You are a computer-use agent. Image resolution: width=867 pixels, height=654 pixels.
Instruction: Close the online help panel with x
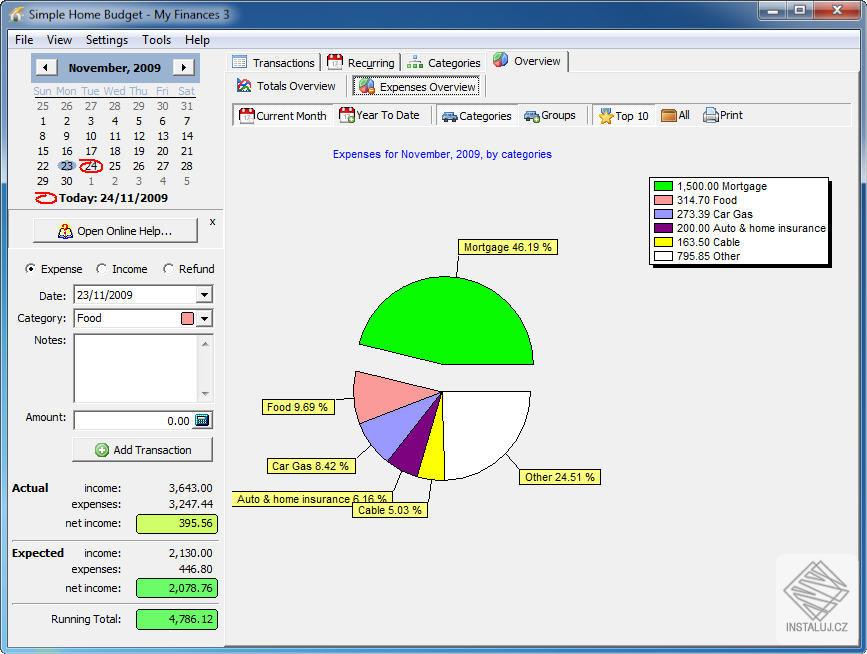click(x=213, y=222)
